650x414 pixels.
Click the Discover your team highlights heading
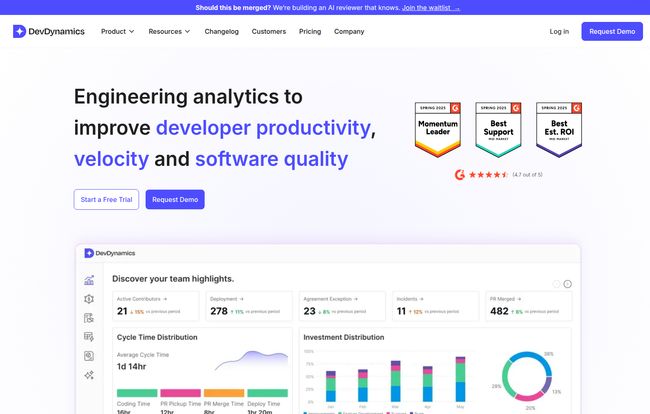tap(173, 279)
